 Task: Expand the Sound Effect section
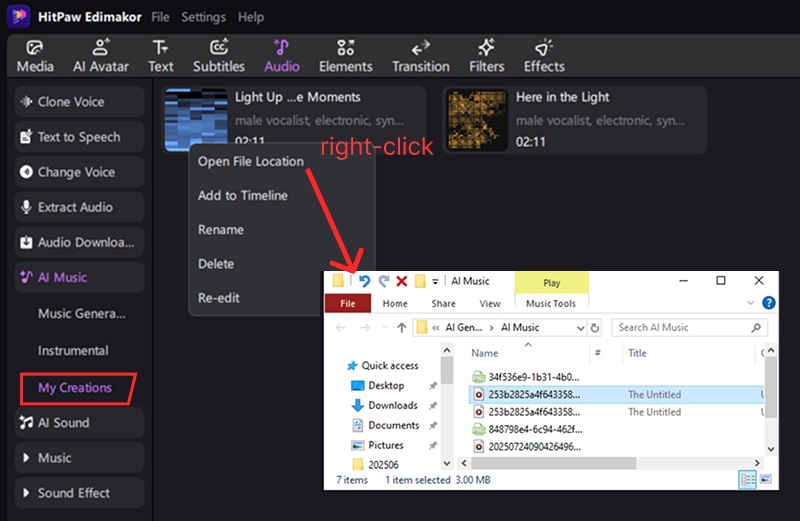79,493
